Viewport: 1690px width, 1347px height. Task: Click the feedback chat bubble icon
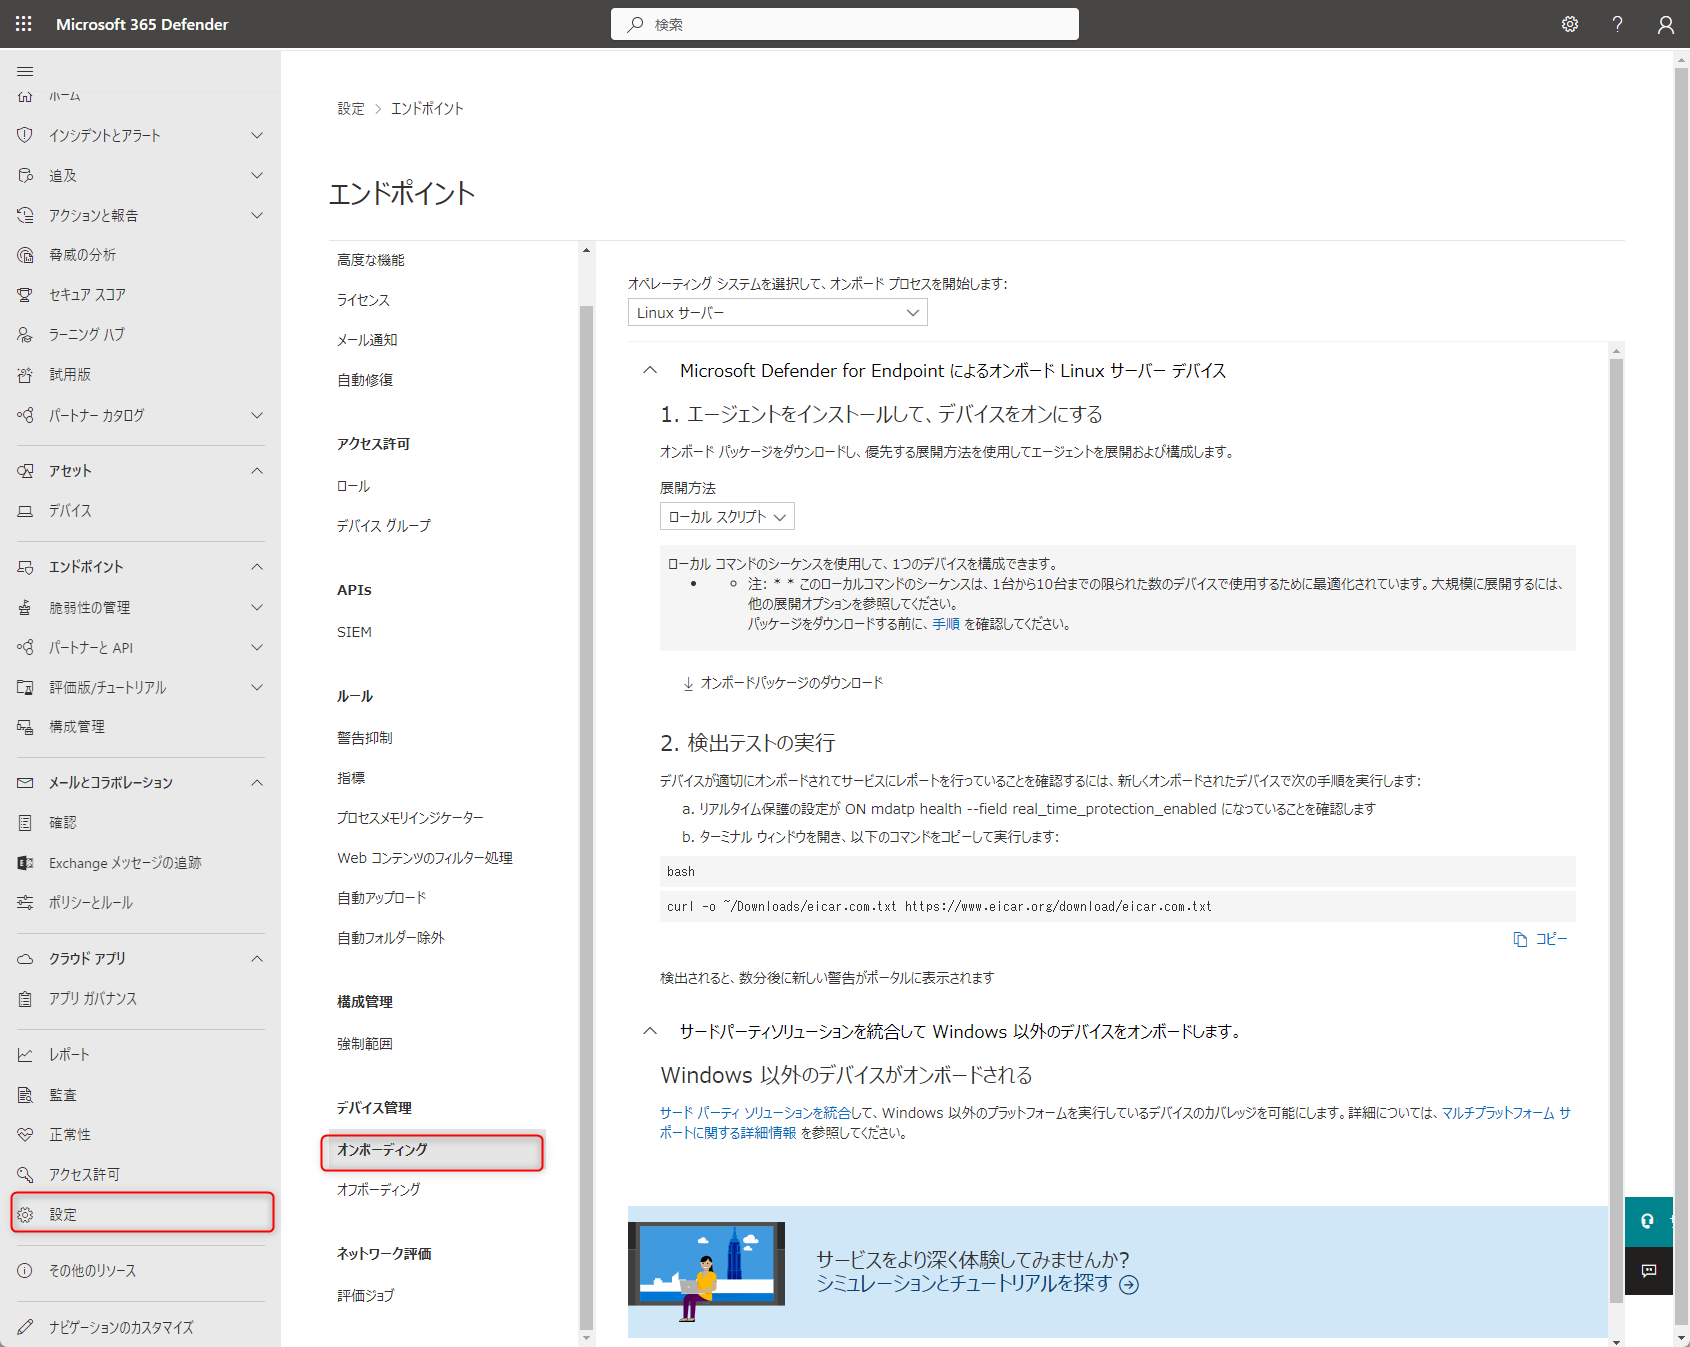(1648, 1270)
